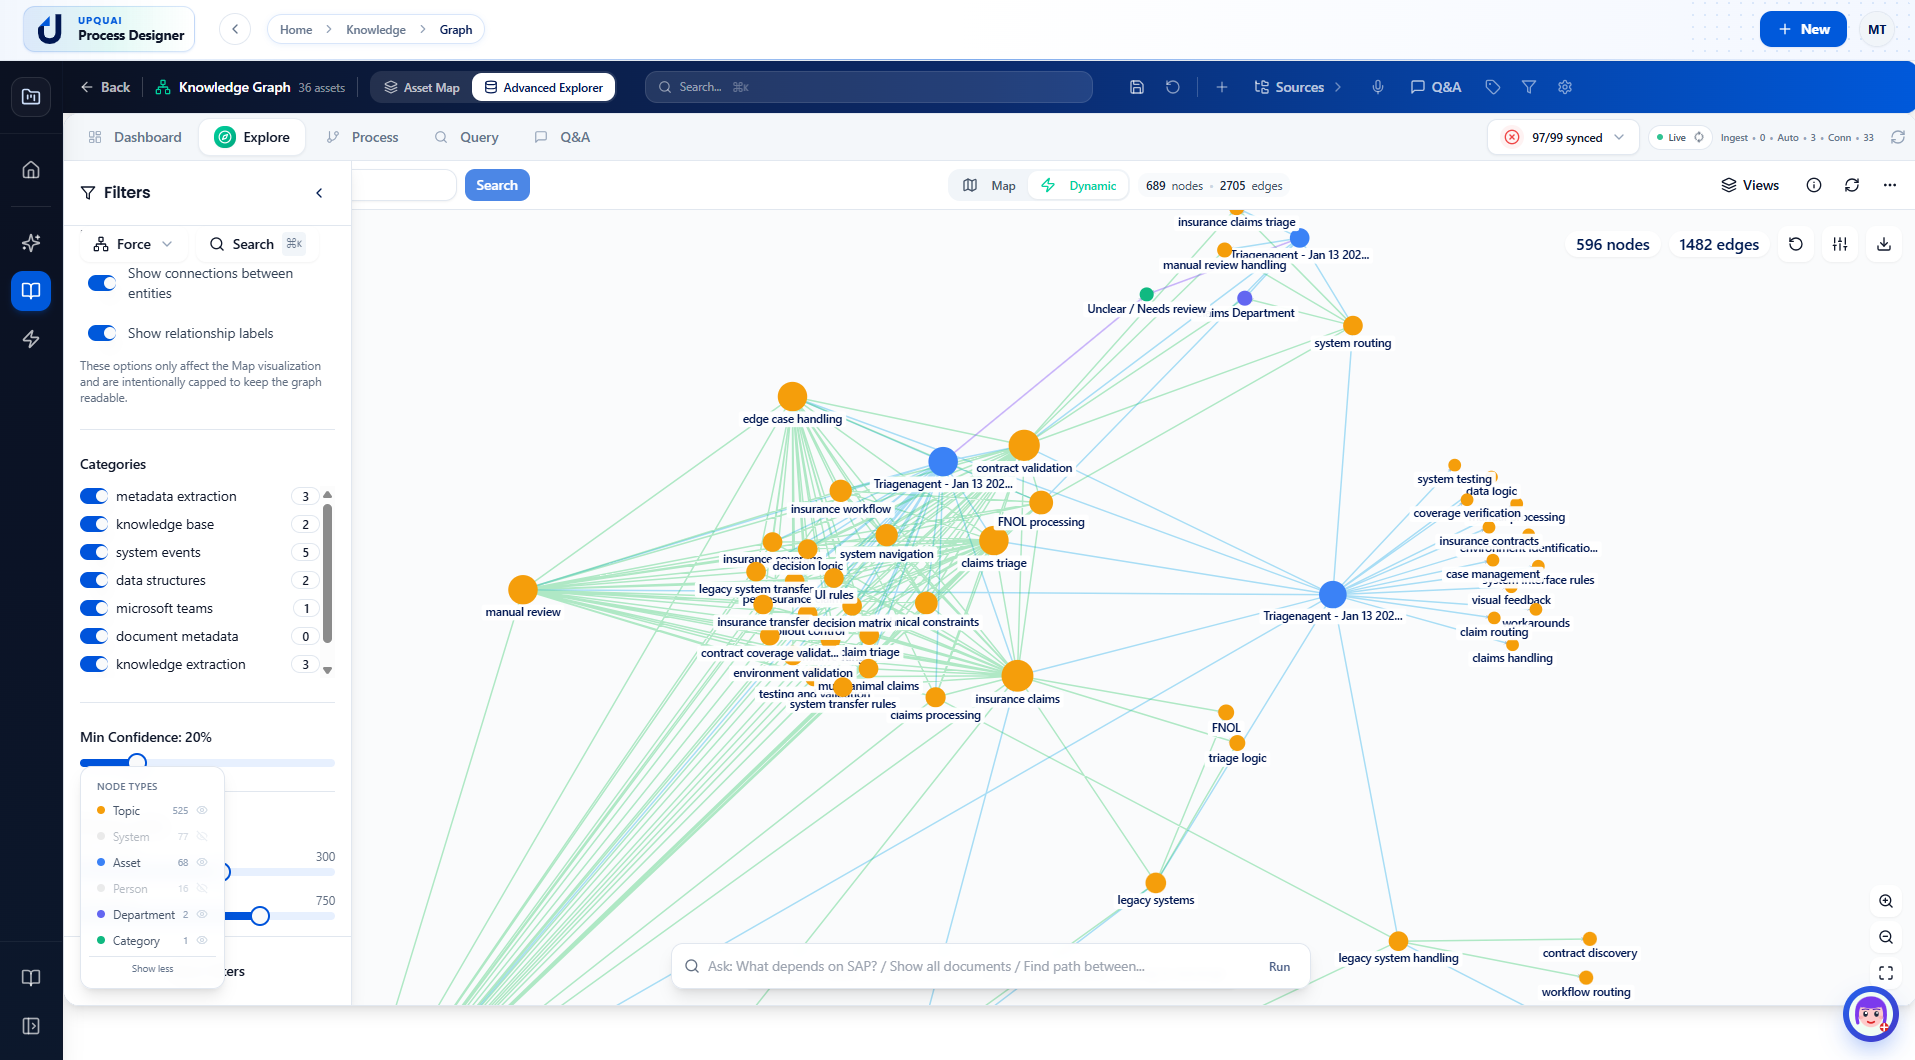The height and width of the screenshot is (1060, 1915).
Task: Switch to the Q&A tab
Action: pyautogui.click(x=561, y=136)
